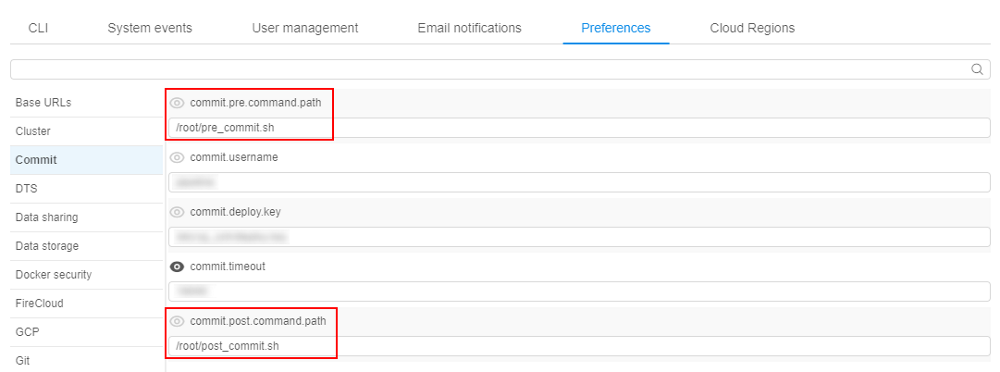Toggle visibility eye for commit.pre.command.path
Screen dimensions: 1000x372
tap(177, 103)
